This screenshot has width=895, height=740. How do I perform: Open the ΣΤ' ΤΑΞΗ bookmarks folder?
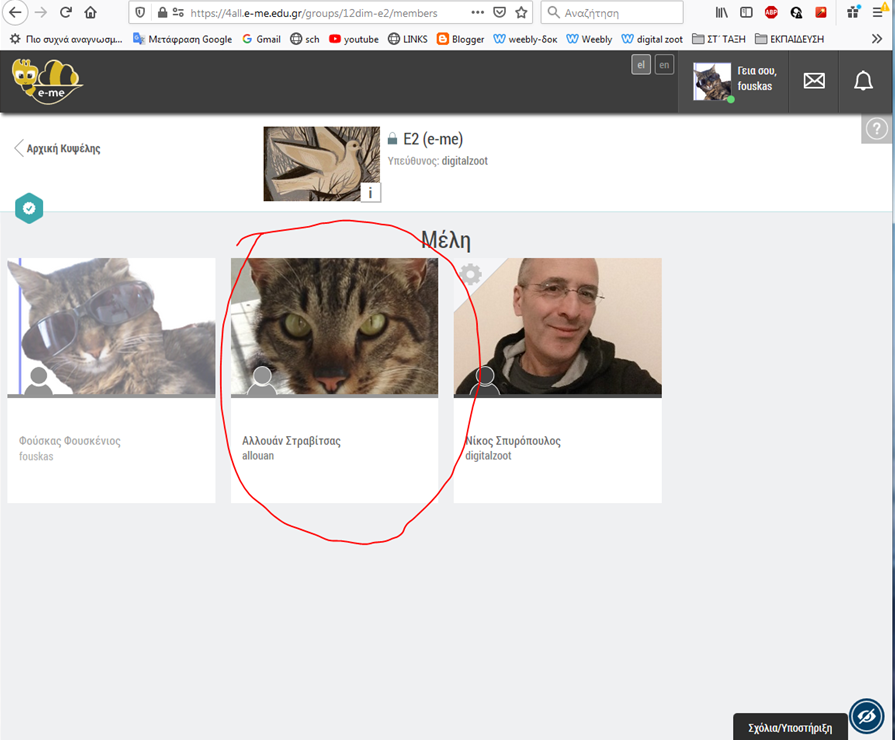pyautogui.click(x=719, y=39)
